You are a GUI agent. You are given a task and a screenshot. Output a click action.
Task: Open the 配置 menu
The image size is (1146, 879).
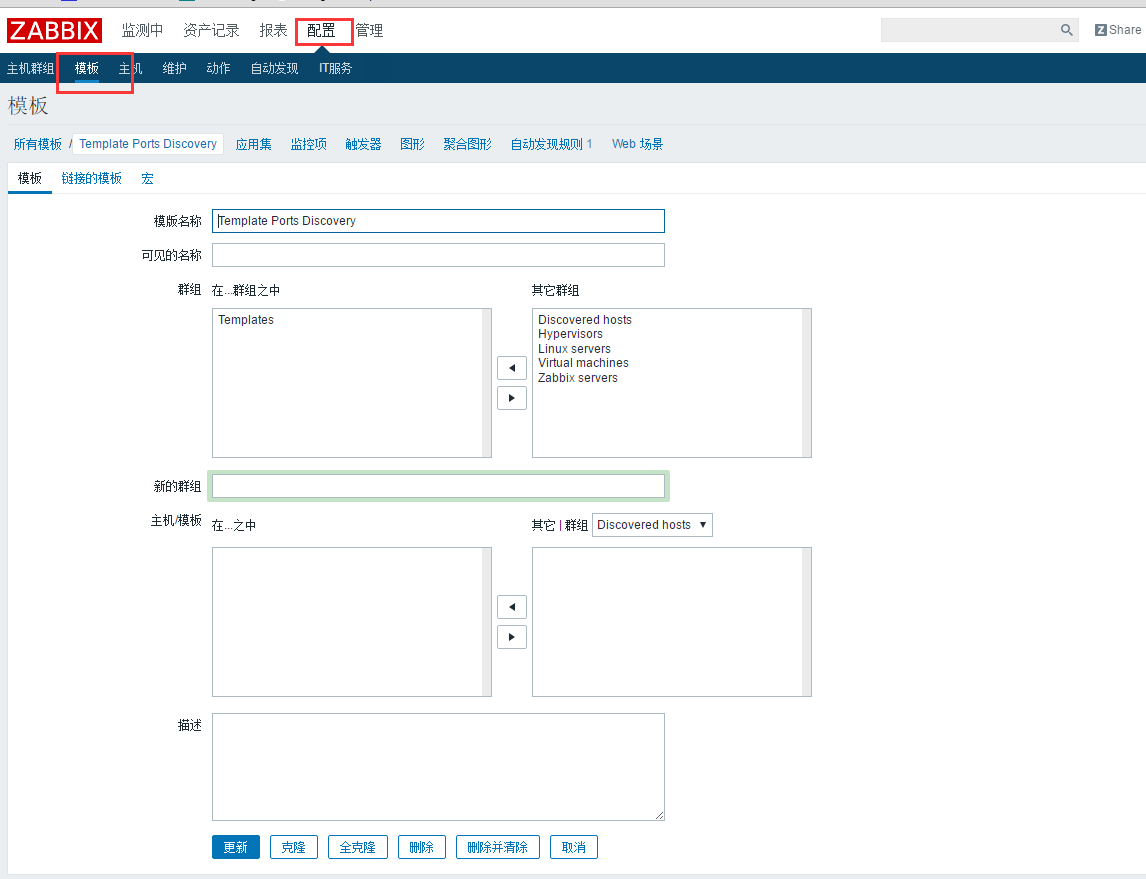[321, 30]
